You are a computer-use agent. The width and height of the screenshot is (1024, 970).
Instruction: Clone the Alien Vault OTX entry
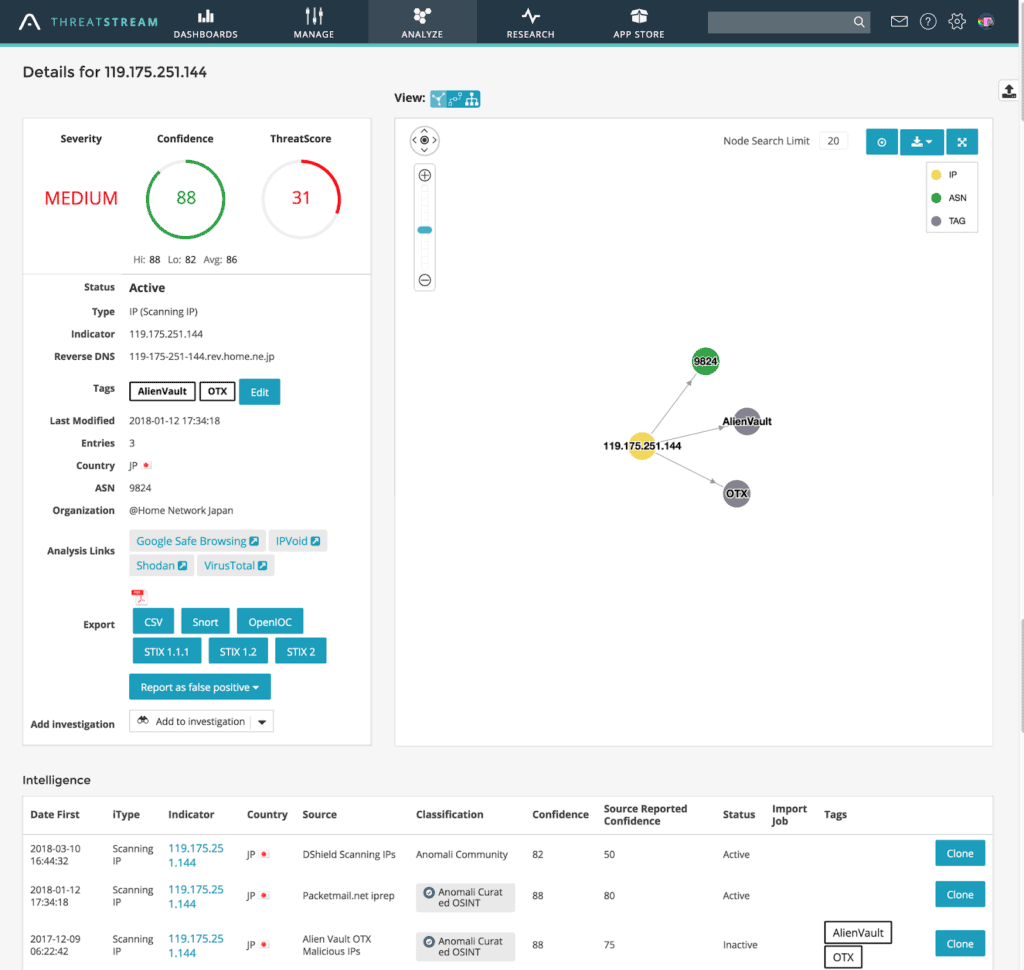(x=960, y=944)
